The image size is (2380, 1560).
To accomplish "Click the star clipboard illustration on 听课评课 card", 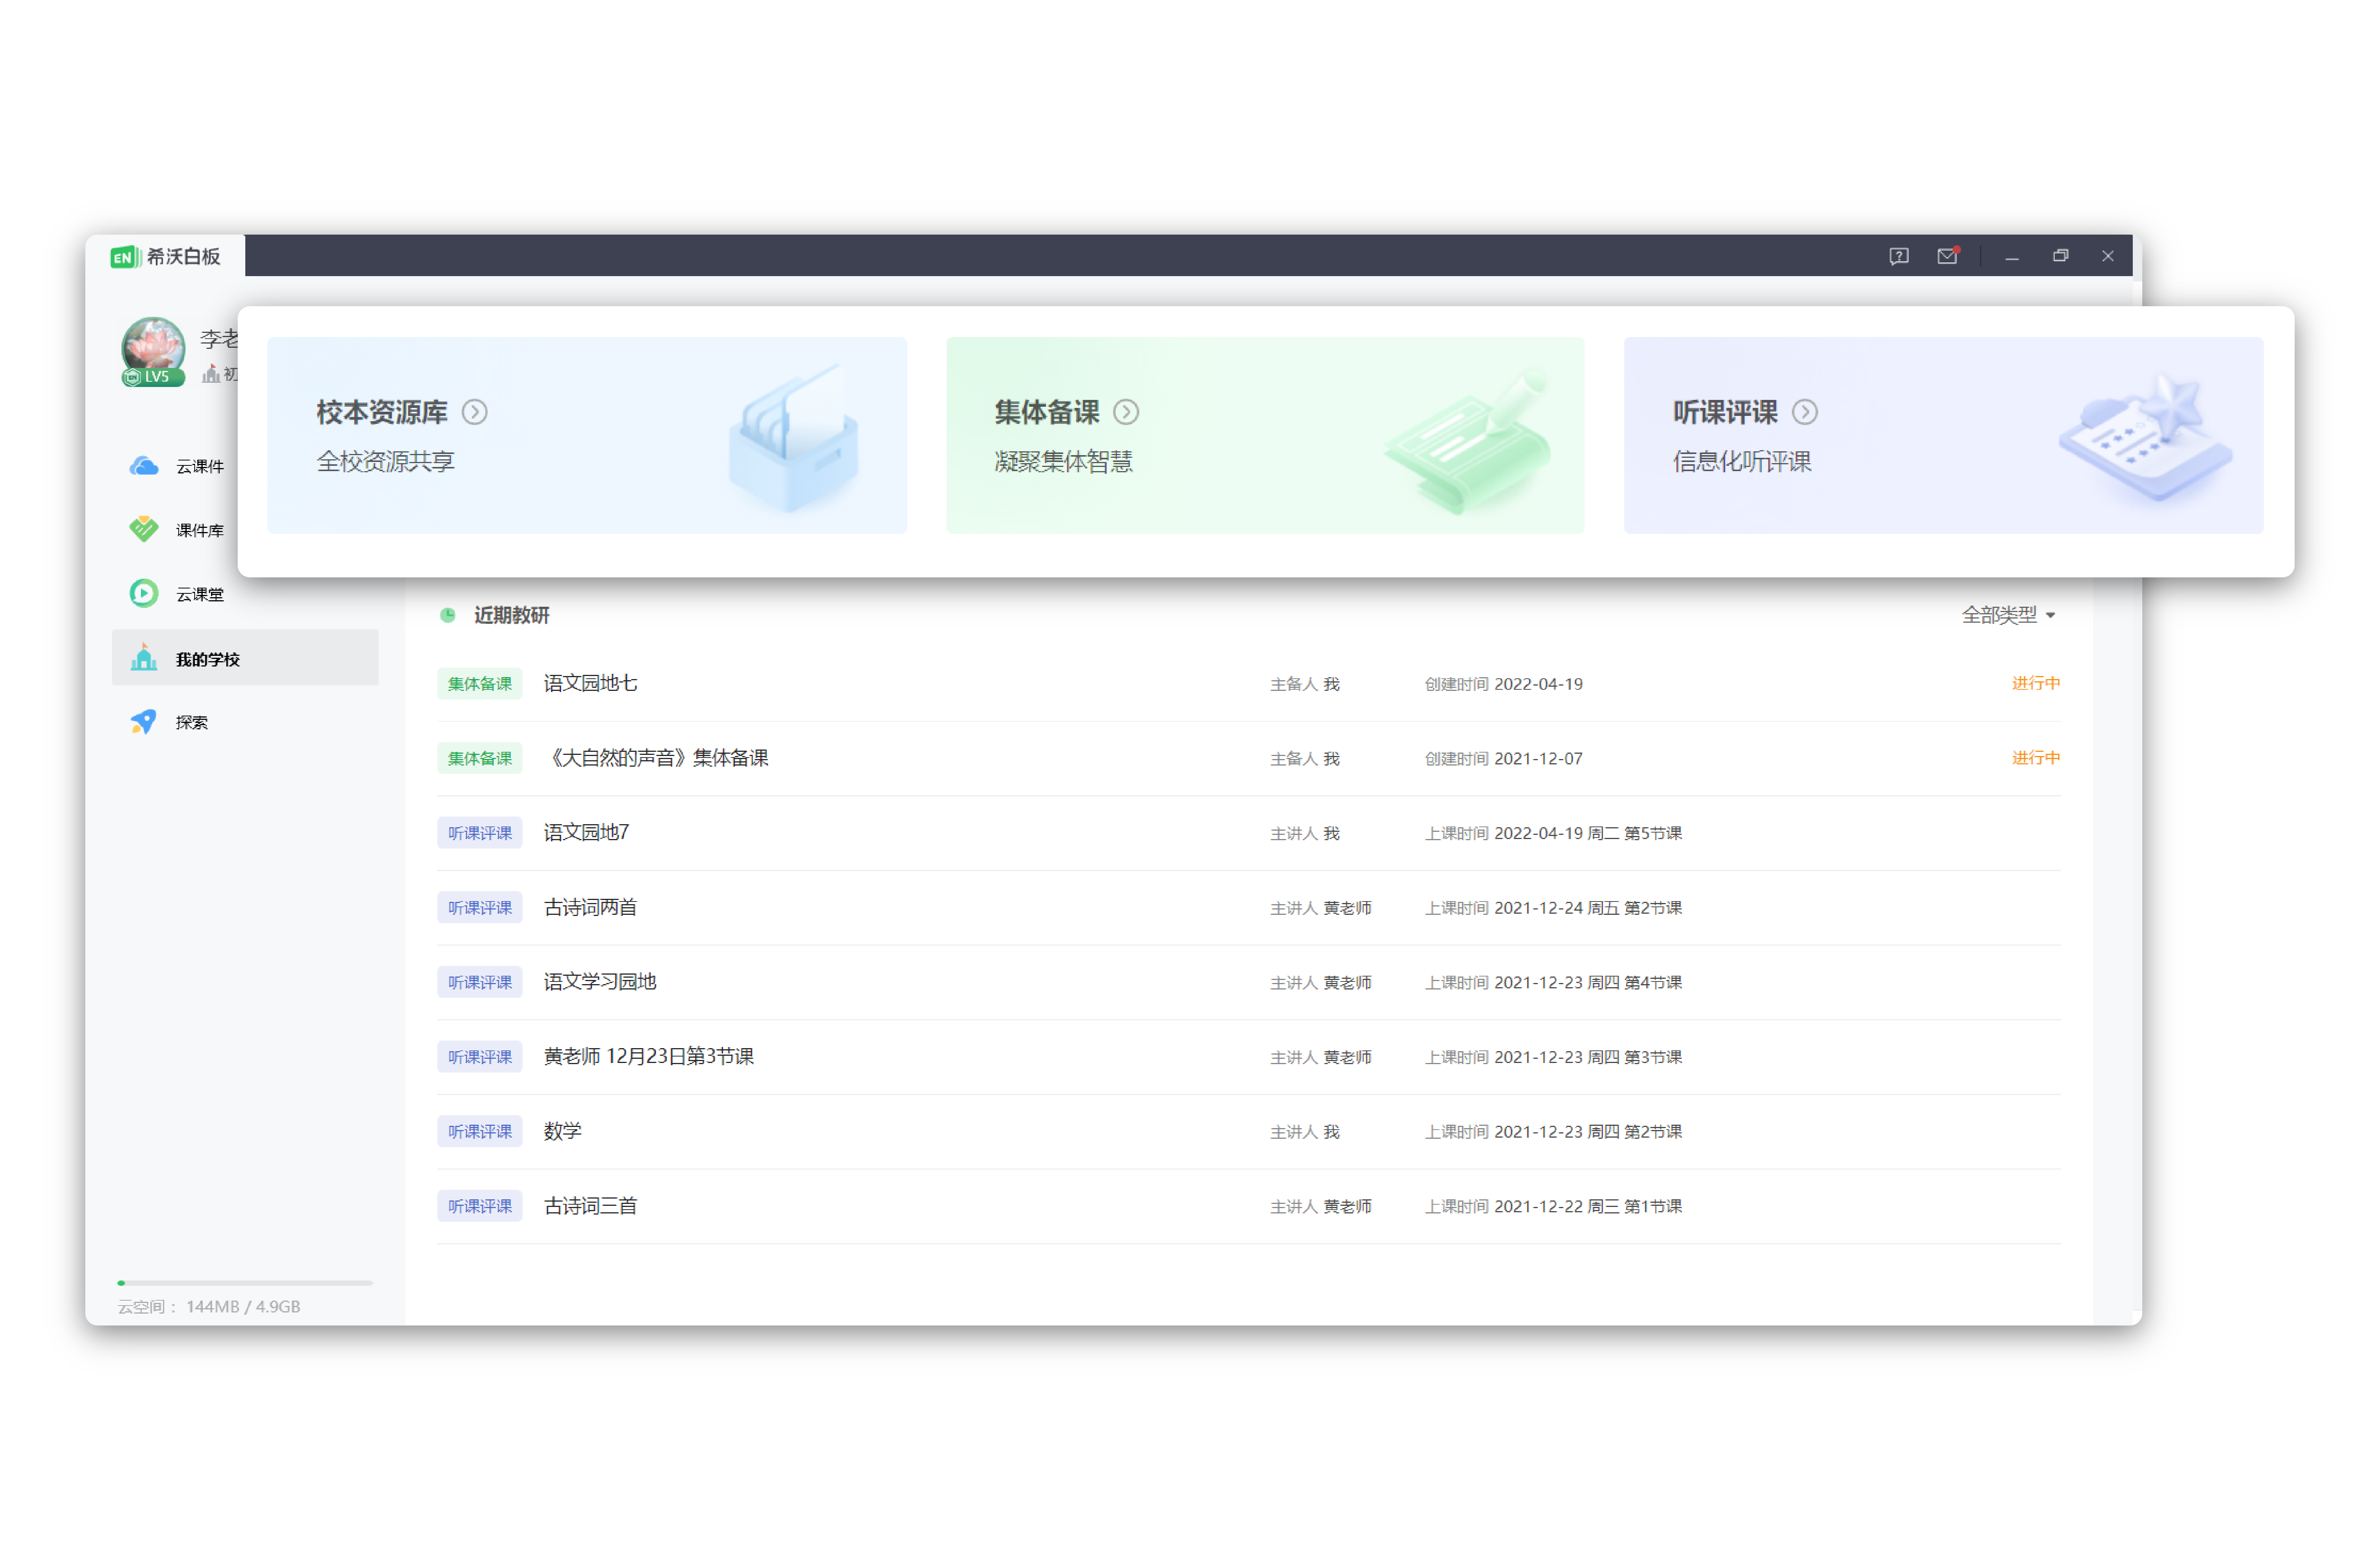I will click(2146, 438).
